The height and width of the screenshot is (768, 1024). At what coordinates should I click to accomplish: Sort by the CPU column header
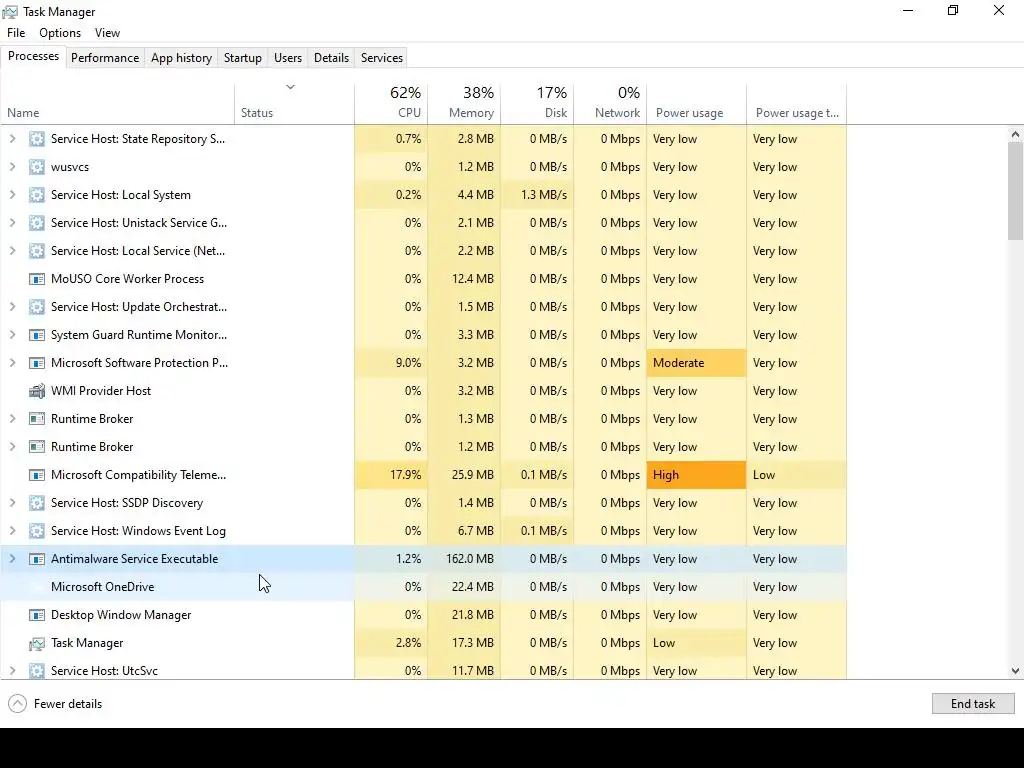tap(391, 103)
